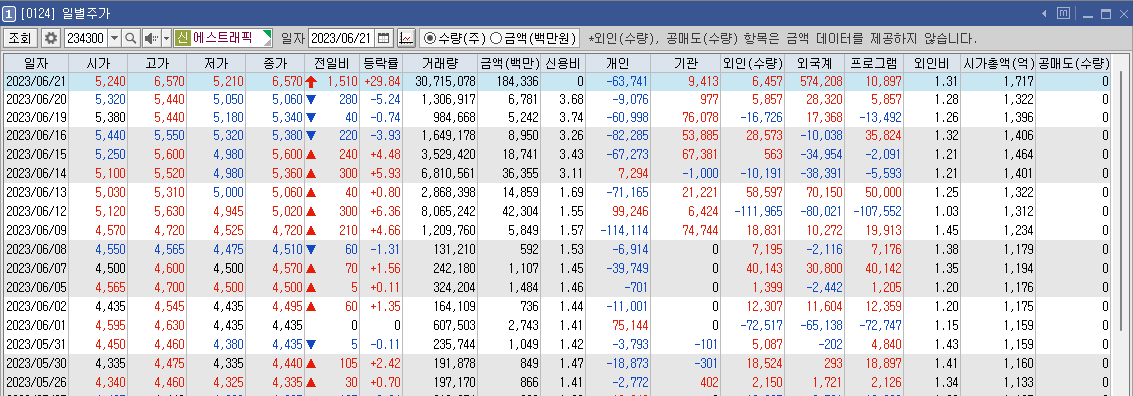
Task: Open the calendar date picker icon
Action: [x=384, y=38]
